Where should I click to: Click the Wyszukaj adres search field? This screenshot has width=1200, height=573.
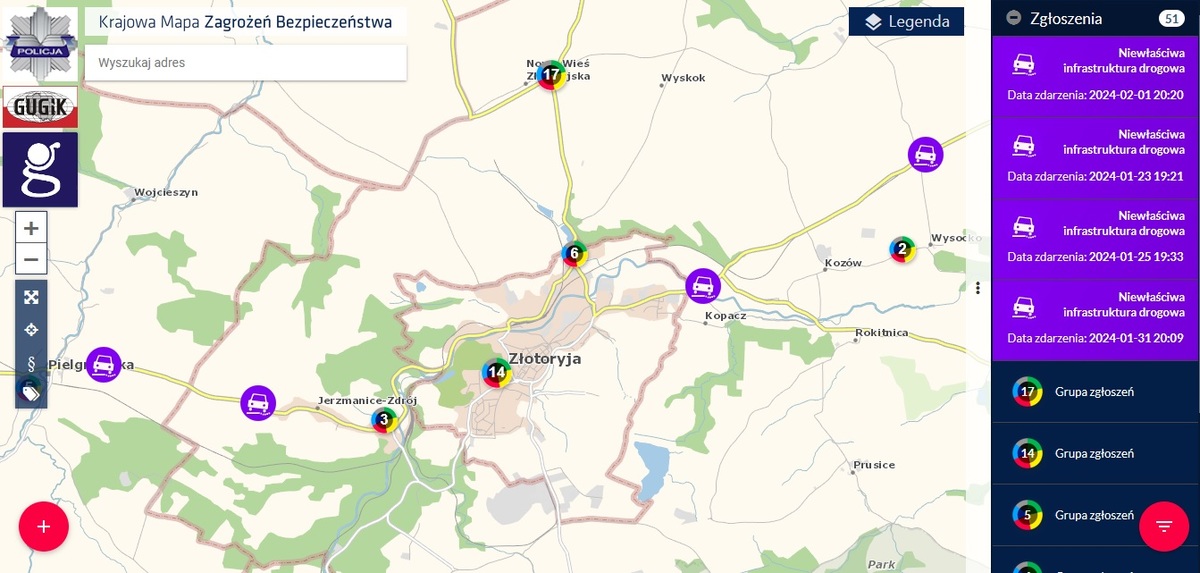click(246, 63)
